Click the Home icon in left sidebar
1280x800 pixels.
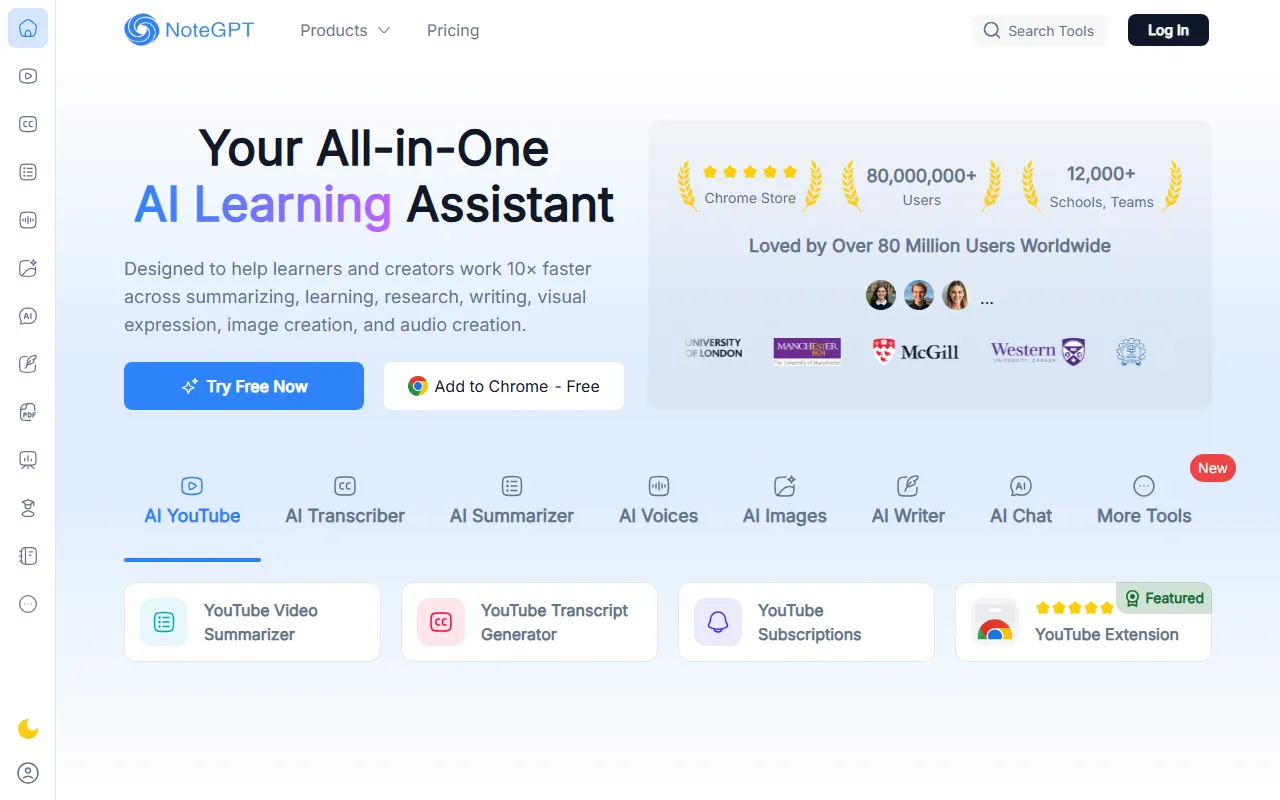[x=28, y=28]
